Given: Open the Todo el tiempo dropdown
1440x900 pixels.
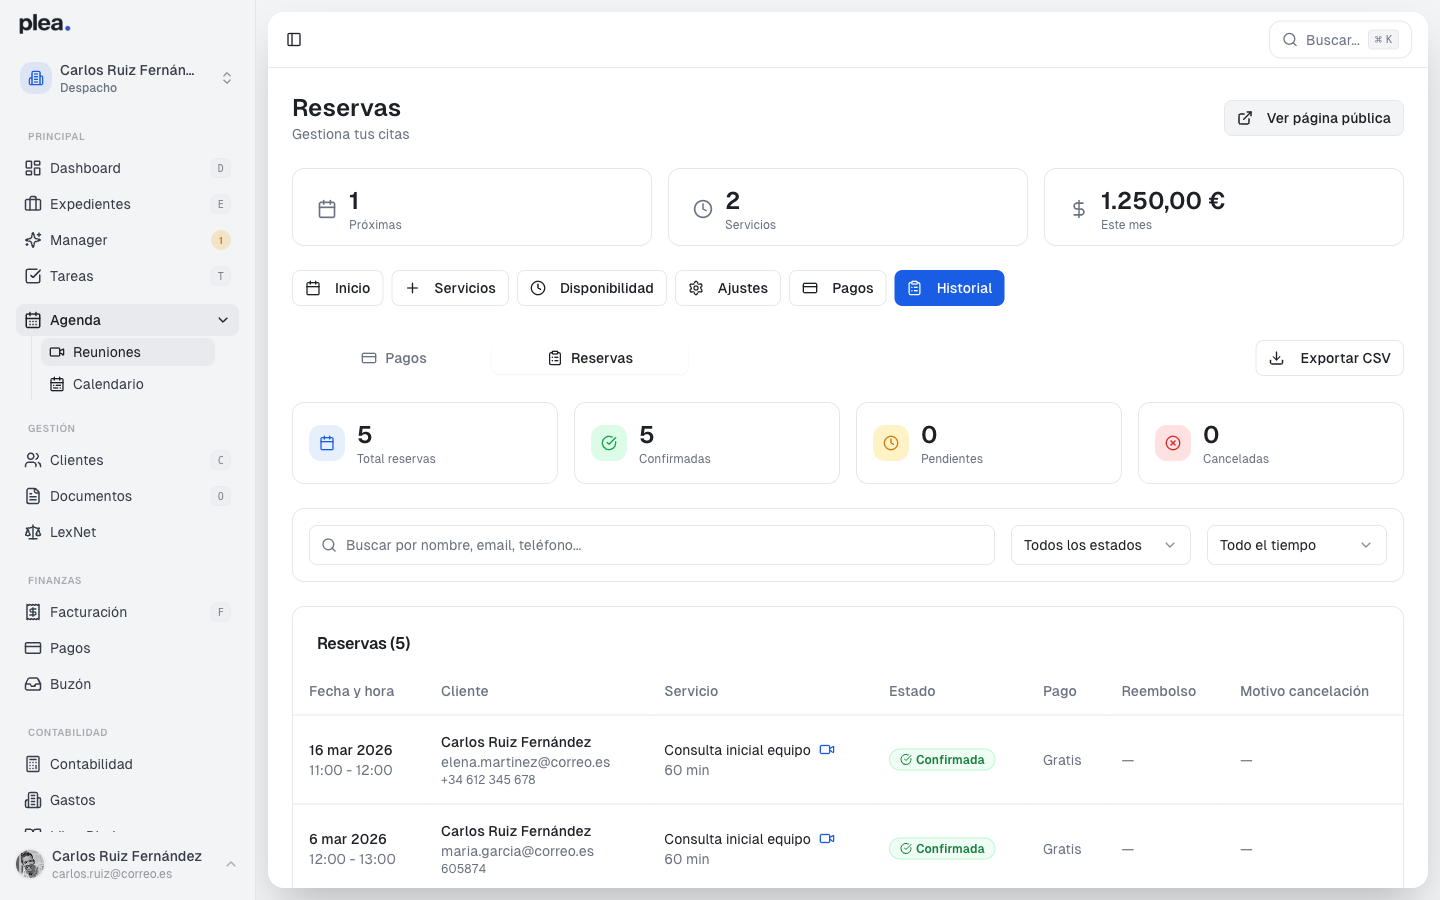Looking at the screenshot, I should [x=1297, y=545].
